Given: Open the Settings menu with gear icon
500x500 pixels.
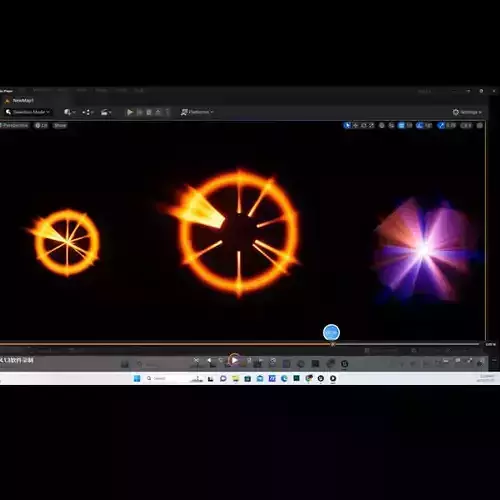Looking at the screenshot, I should point(467,112).
